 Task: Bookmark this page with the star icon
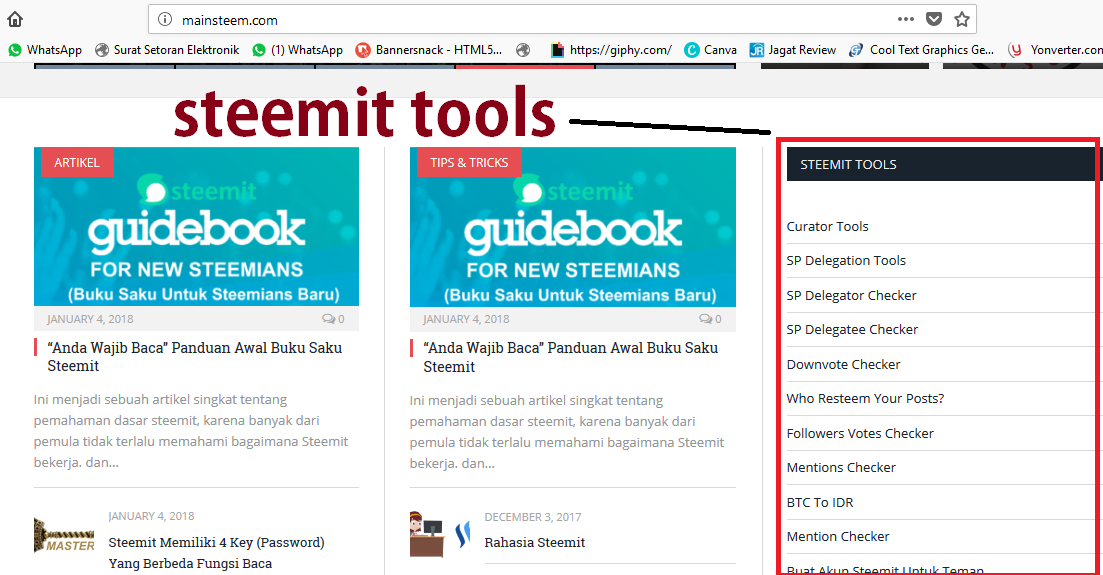point(962,19)
